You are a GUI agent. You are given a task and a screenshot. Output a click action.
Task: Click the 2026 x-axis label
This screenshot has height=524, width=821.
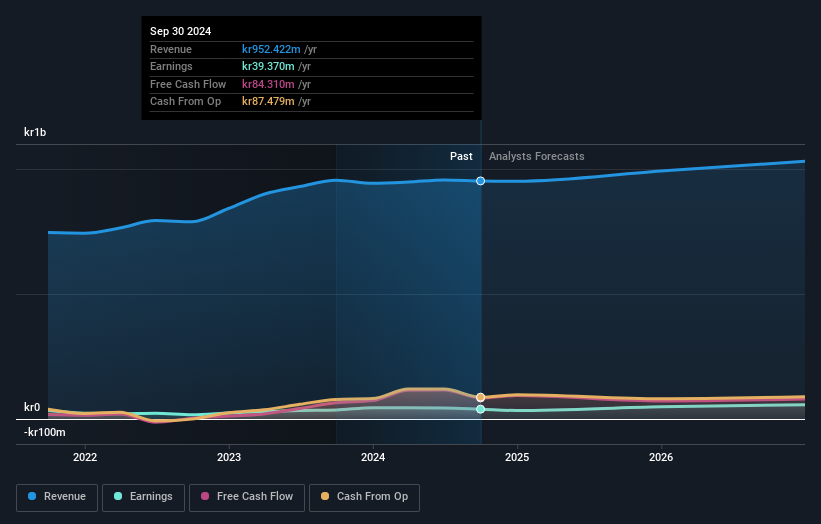click(x=661, y=458)
